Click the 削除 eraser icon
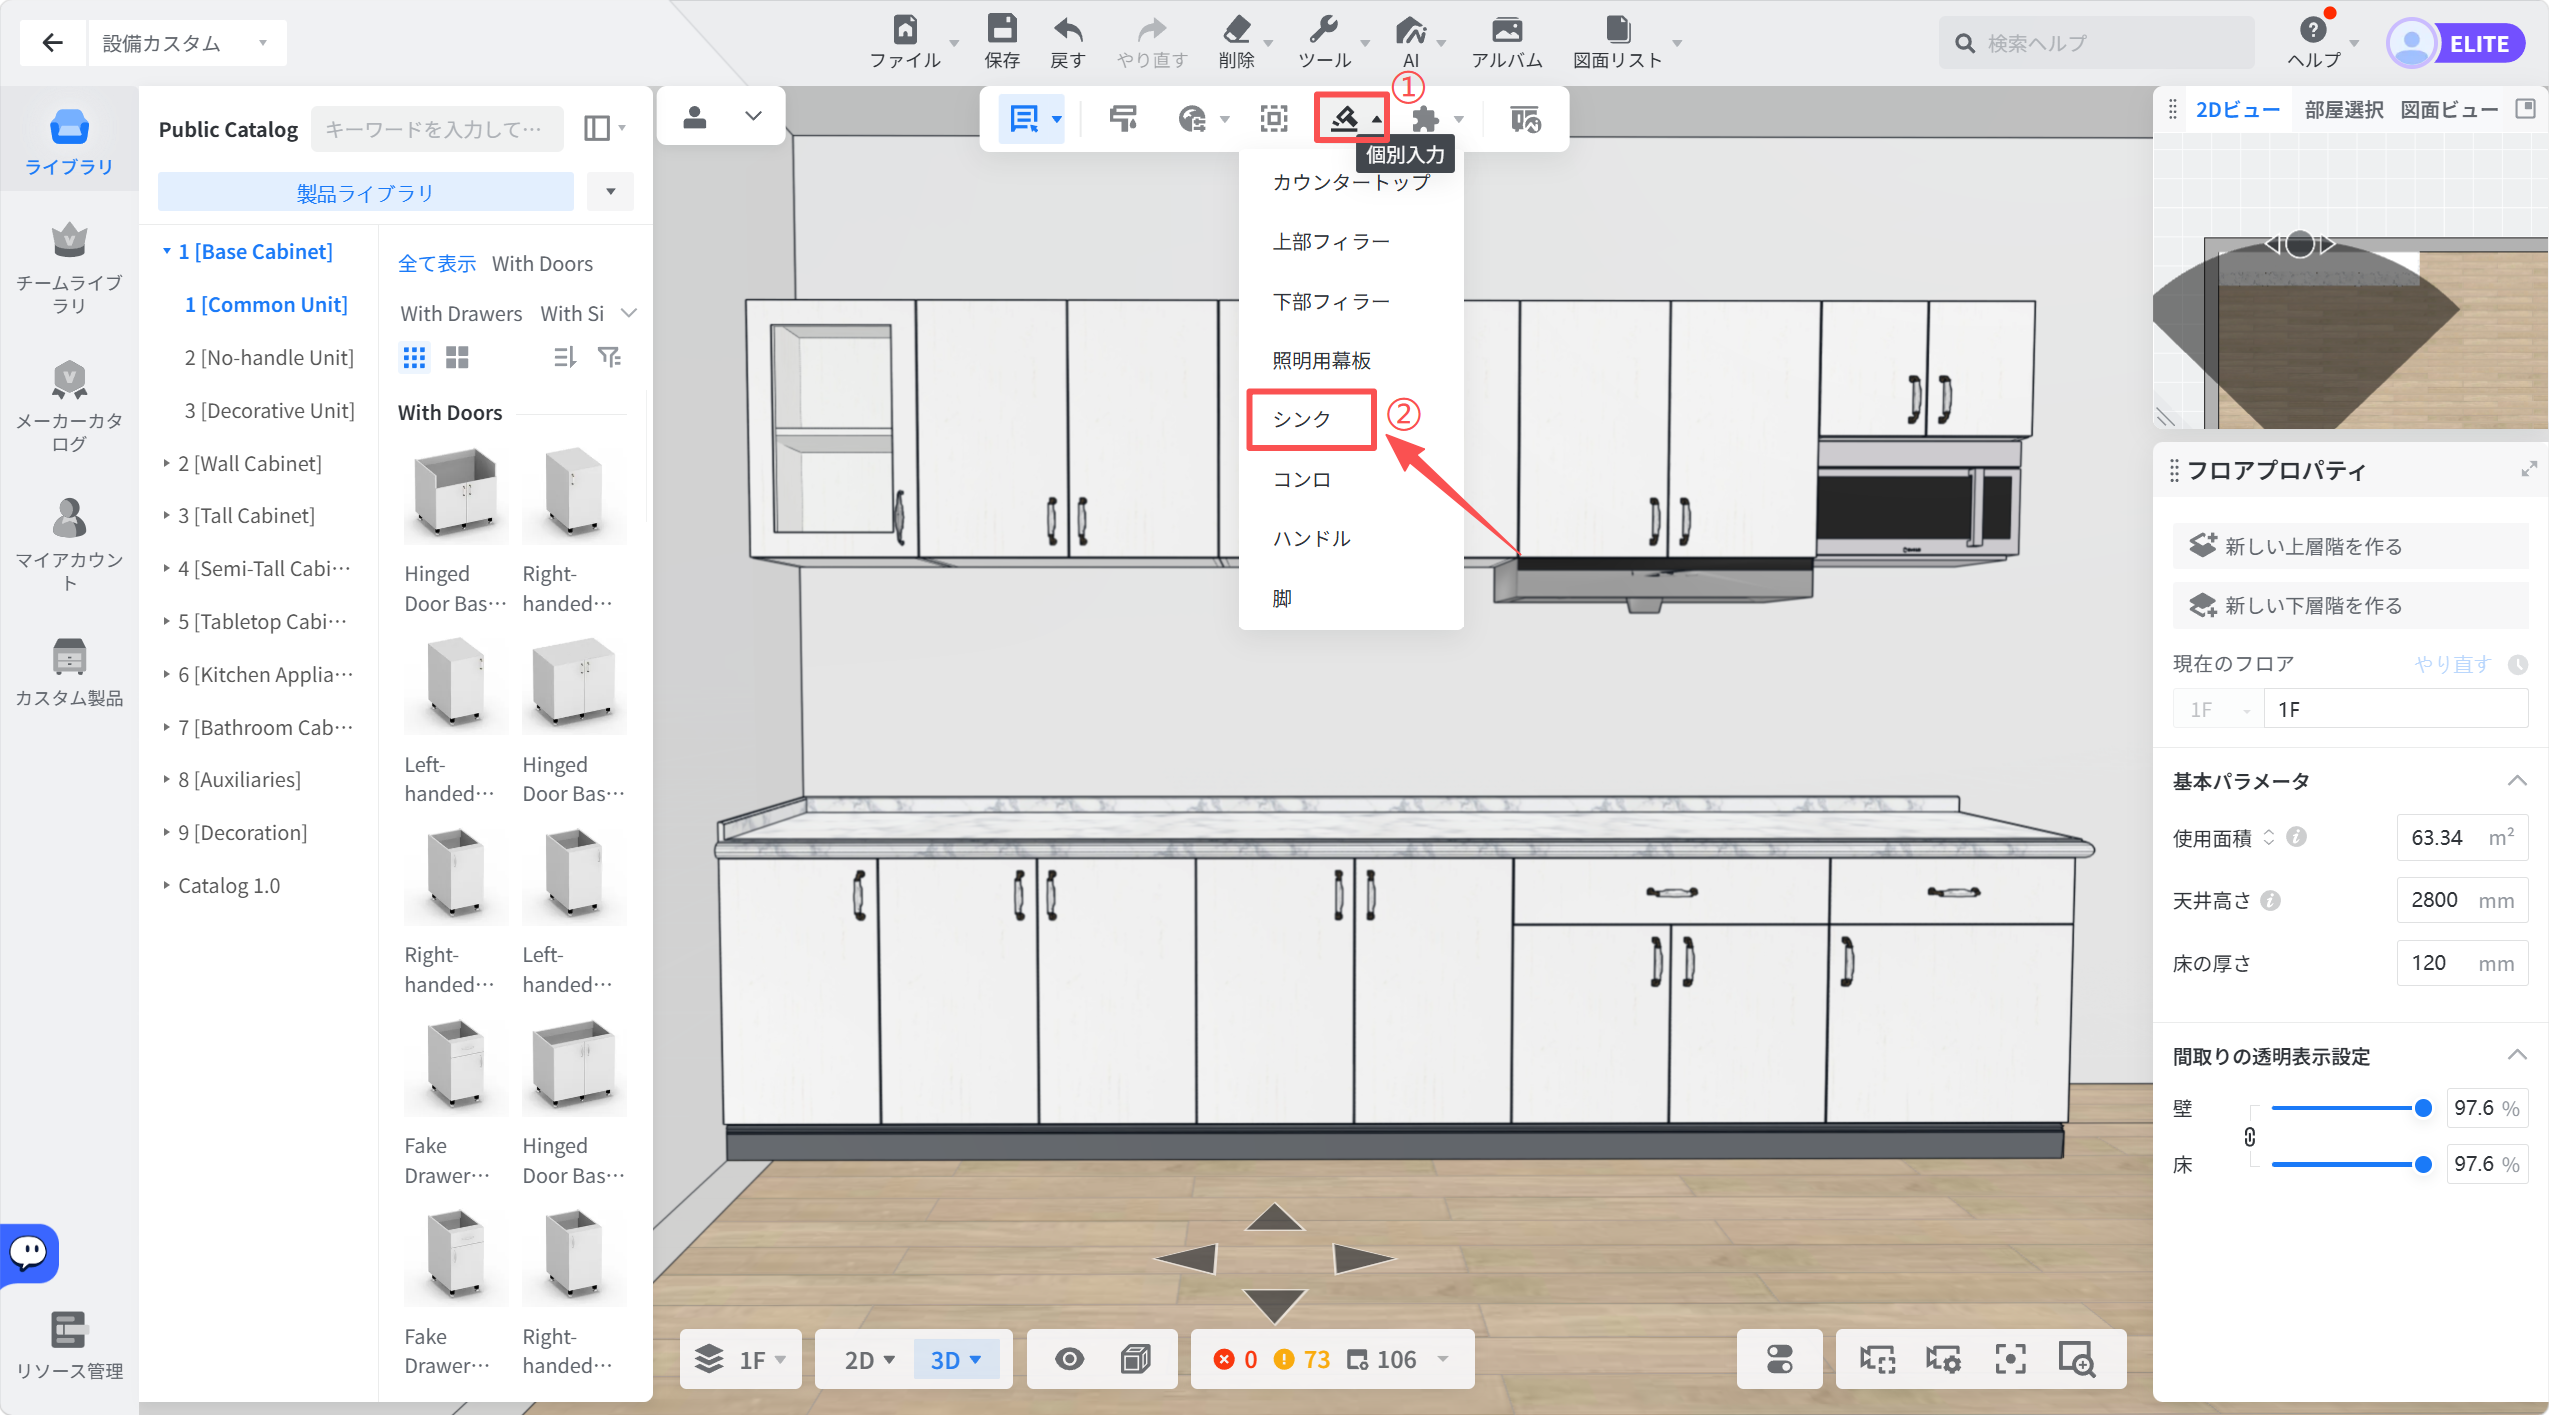Viewport: 2549px width, 1415px height. click(x=1237, y=30)
